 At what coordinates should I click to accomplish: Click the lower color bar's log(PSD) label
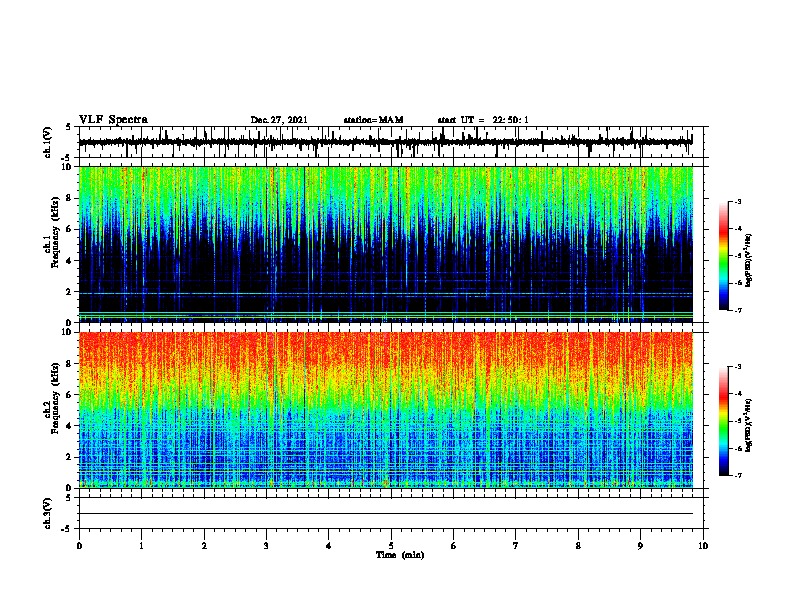pyautogui.click(x=748, y=425)
